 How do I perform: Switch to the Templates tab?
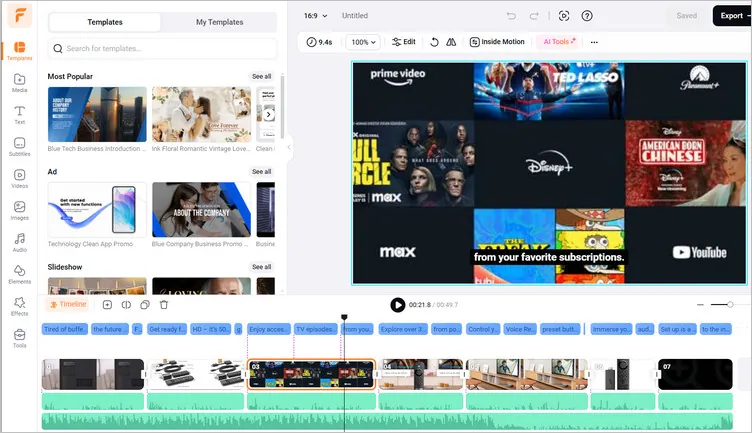pos(105,22)
